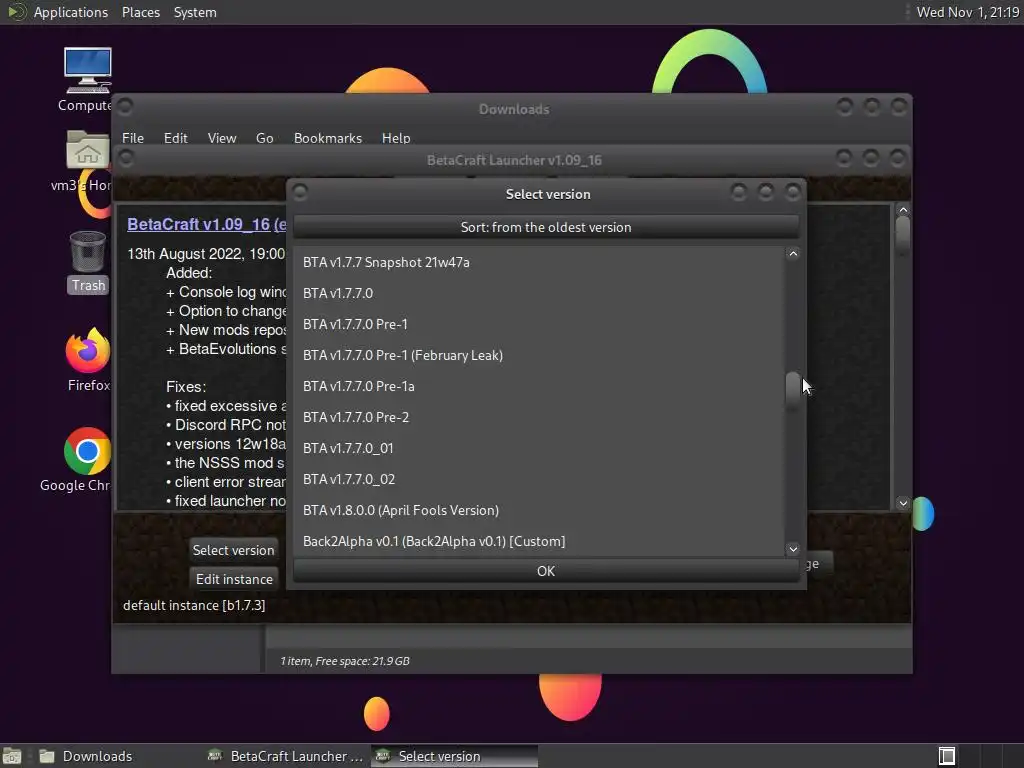Click the BetaCraft Launcher window menu button

tap(126, 157)
